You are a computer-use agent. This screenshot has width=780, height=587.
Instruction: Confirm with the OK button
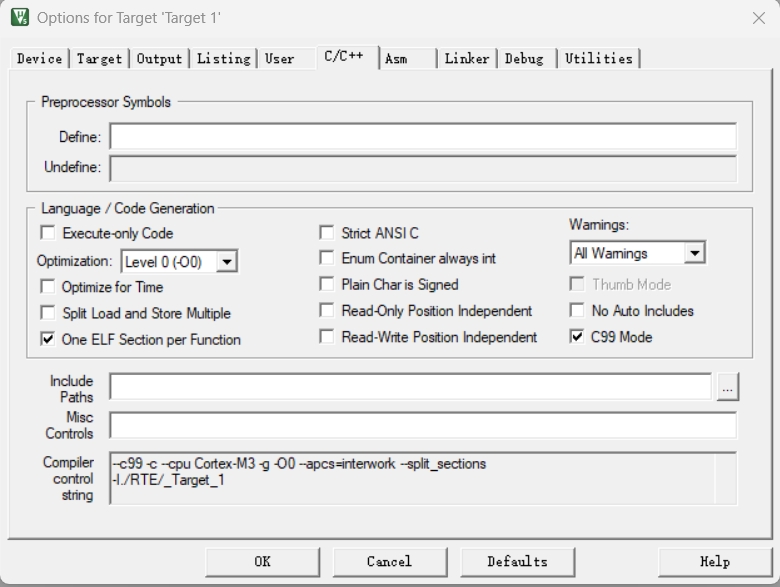263,562
